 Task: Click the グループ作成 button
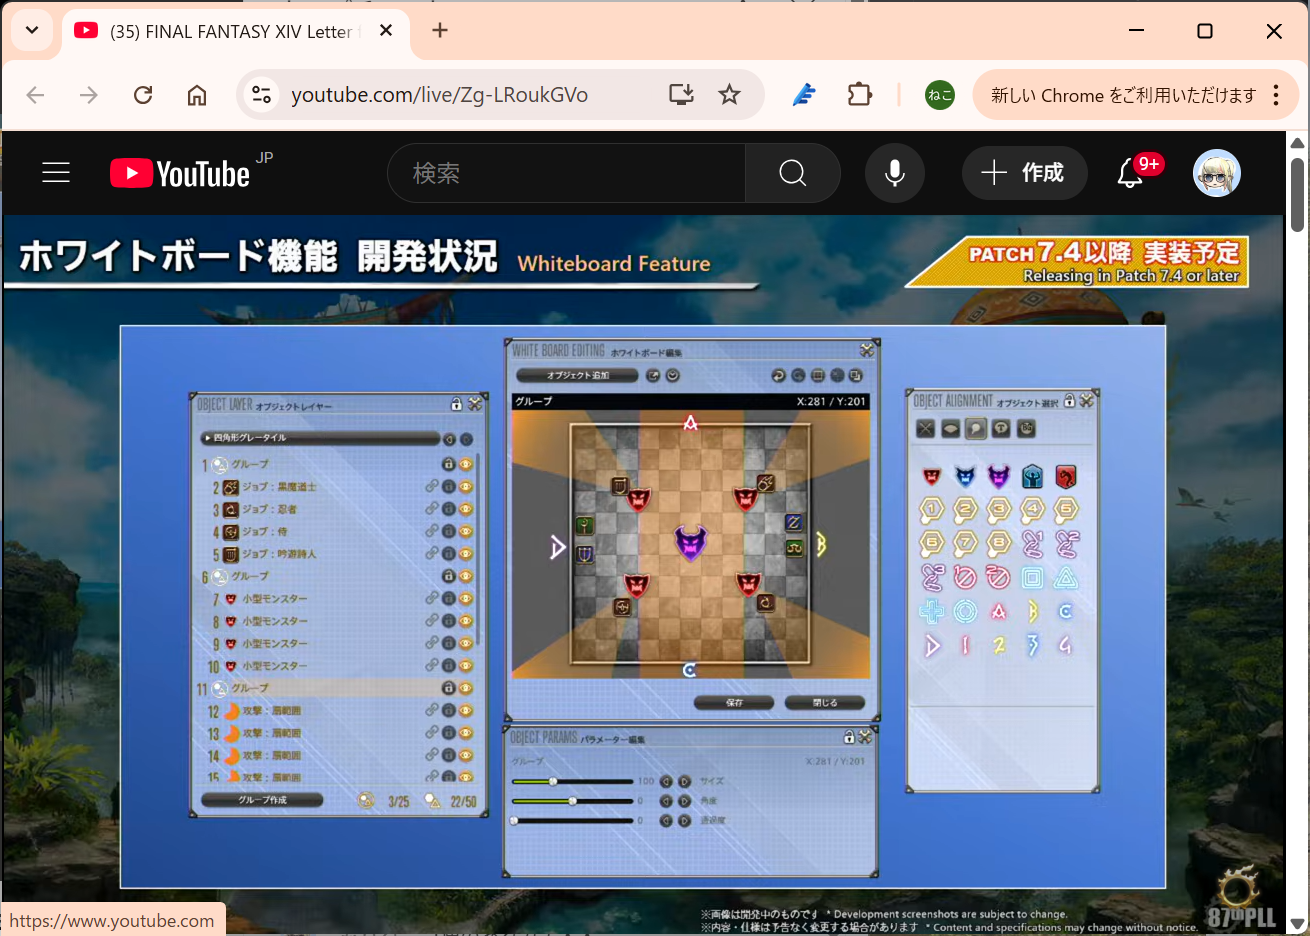pos(262,800)
